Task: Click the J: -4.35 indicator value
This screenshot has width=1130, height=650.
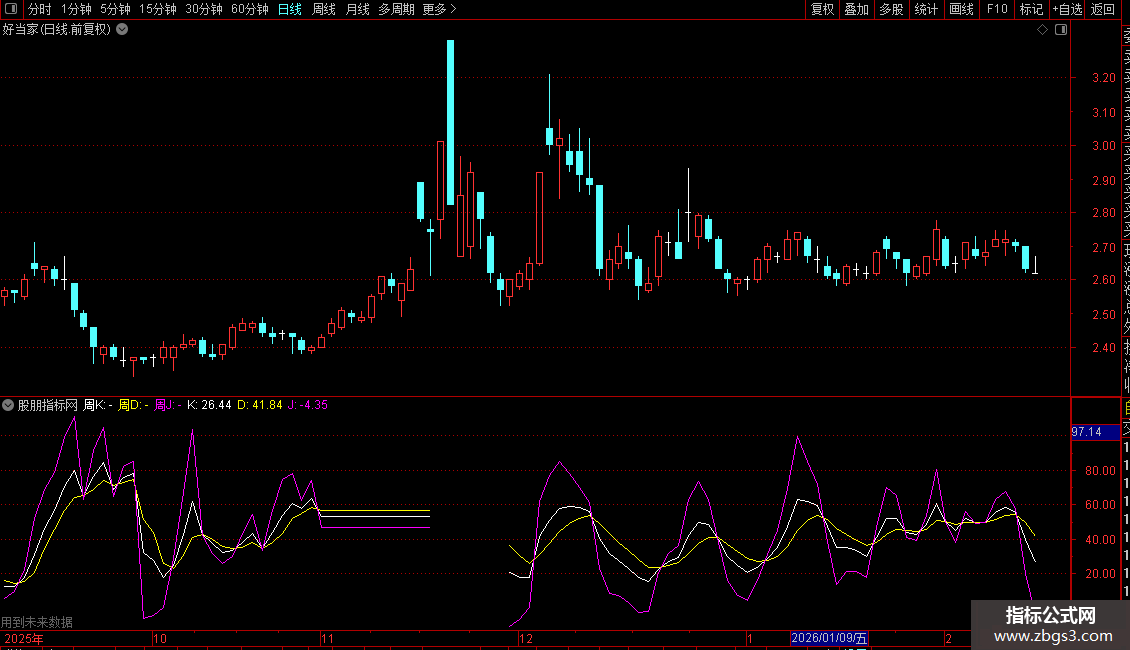Action: pyautogui.click(x=308, y=405)
